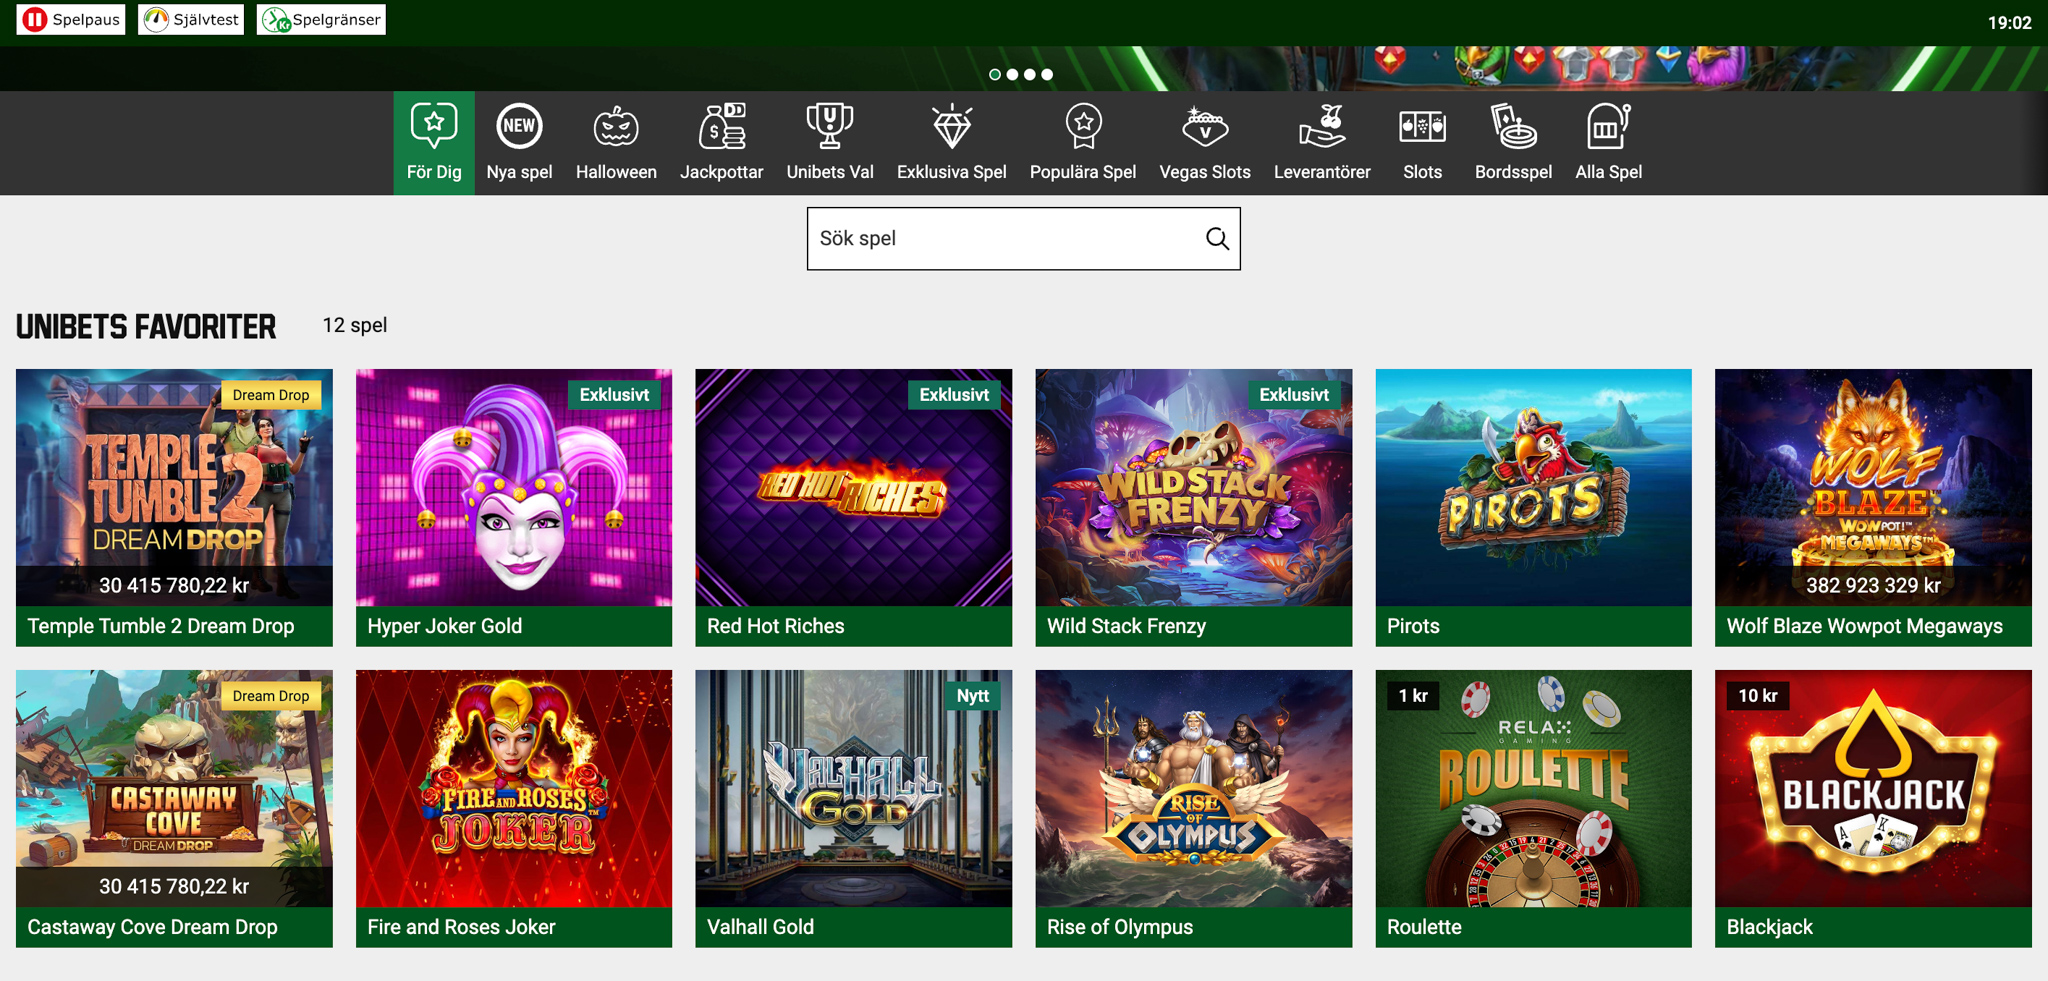Choose the Unibets Val trophy icon
Image resolution: width=2048 pixels, height=981 pixels.
(830, 126)
